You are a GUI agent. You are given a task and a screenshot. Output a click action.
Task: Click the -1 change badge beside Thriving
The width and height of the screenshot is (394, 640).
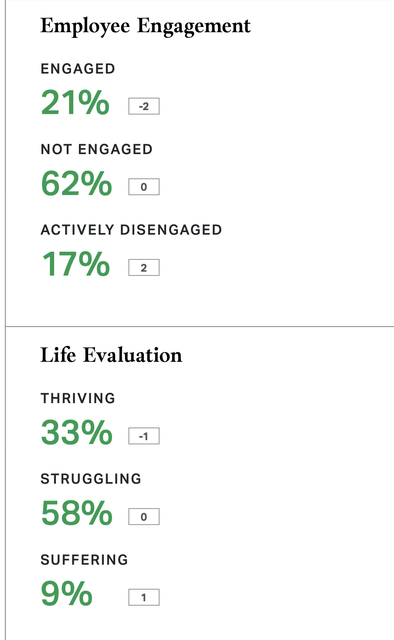(144, 436)
